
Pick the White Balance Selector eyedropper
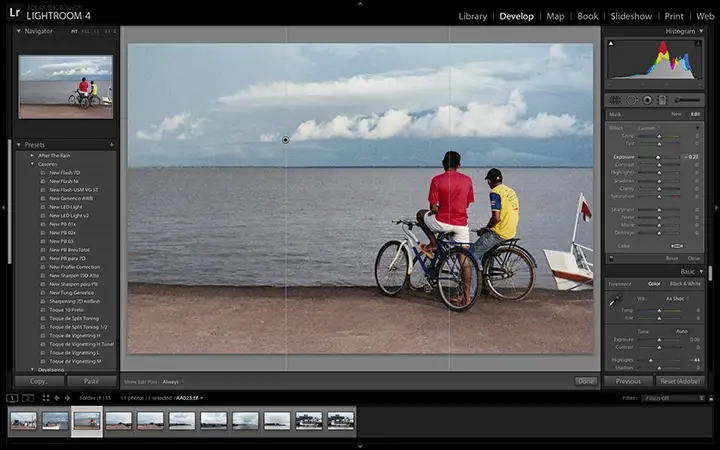pos(615,300)
